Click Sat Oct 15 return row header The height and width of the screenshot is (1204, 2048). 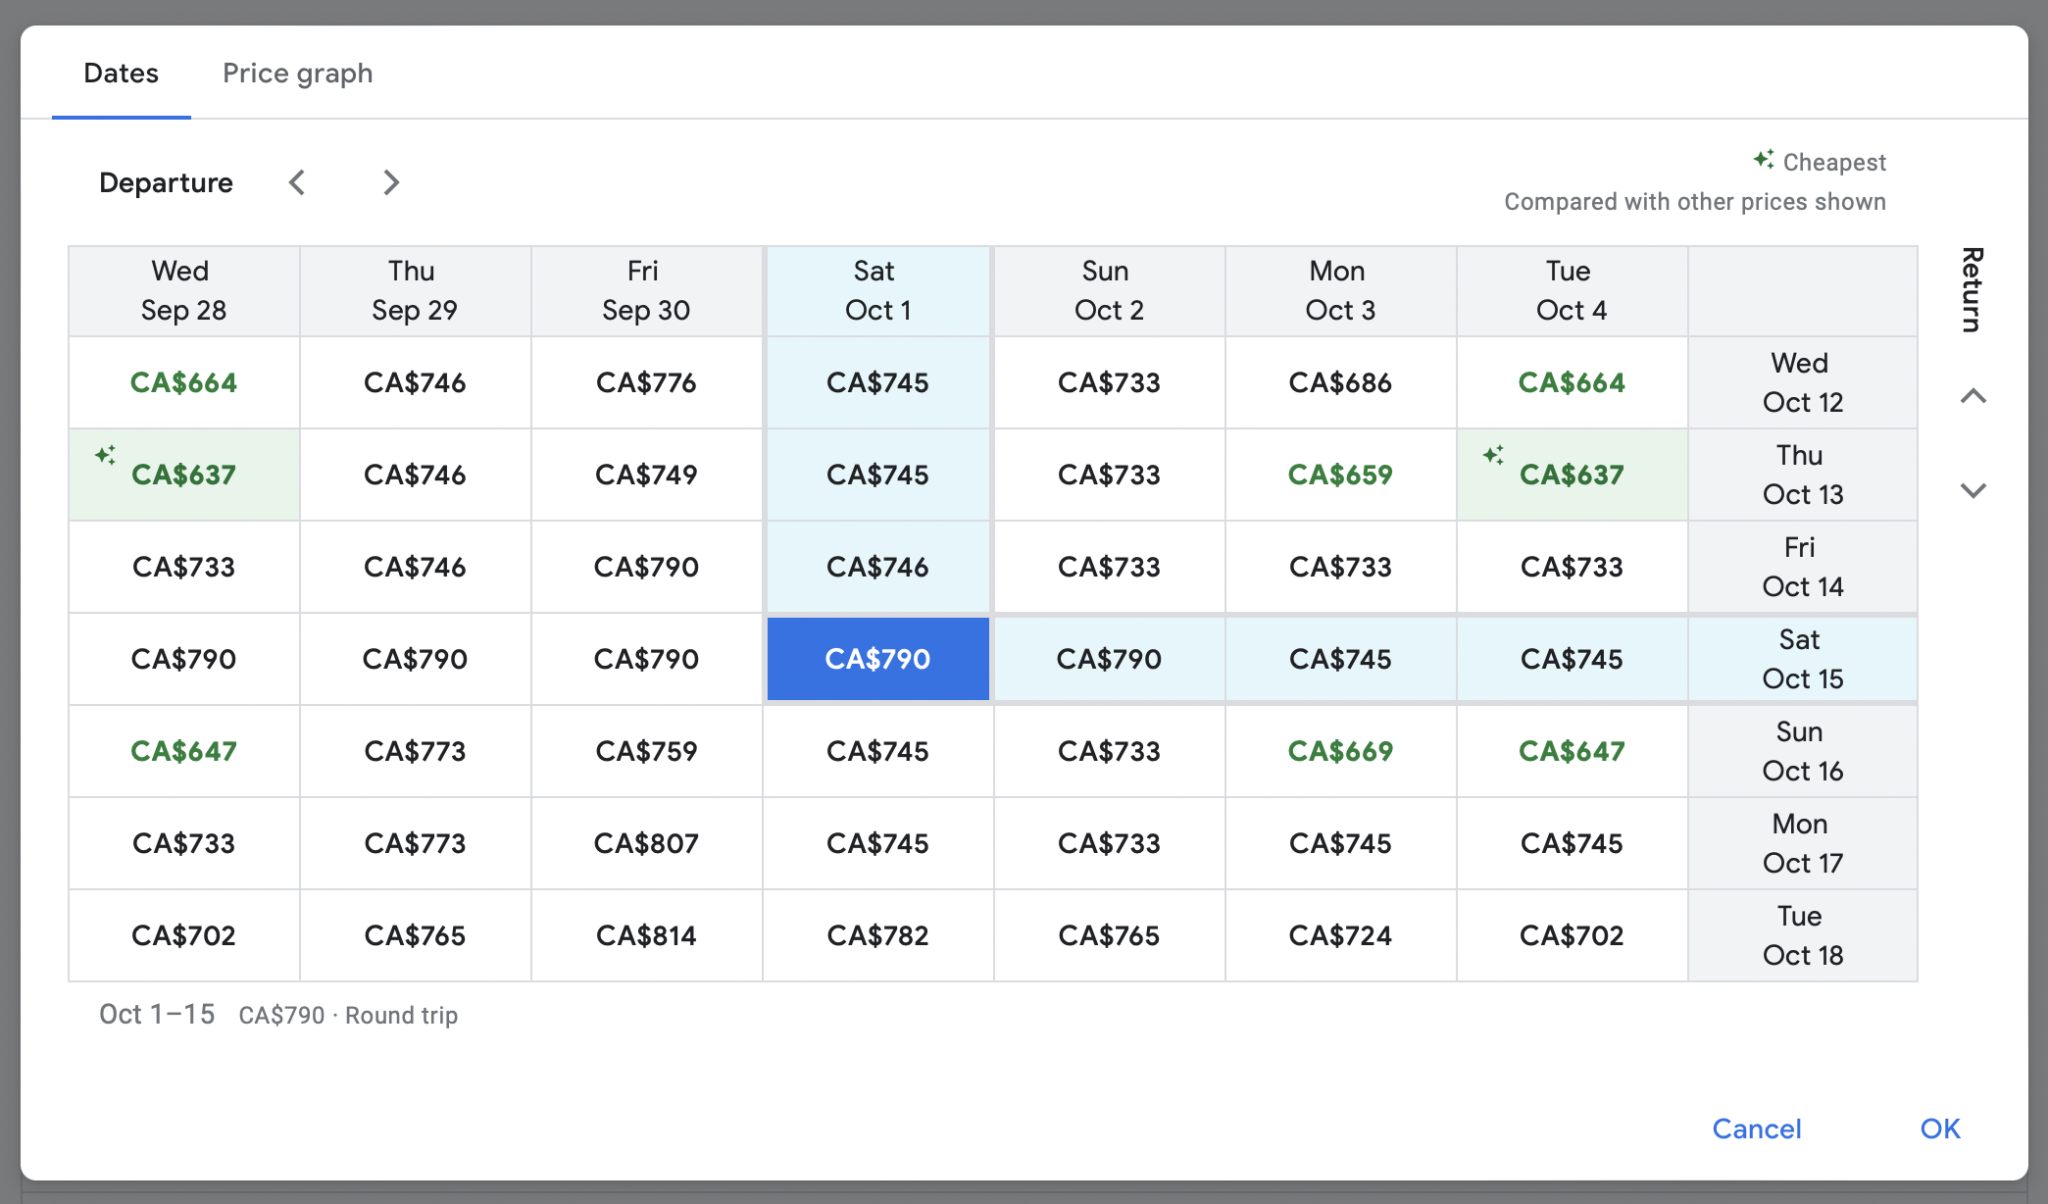pos(1802,659)
